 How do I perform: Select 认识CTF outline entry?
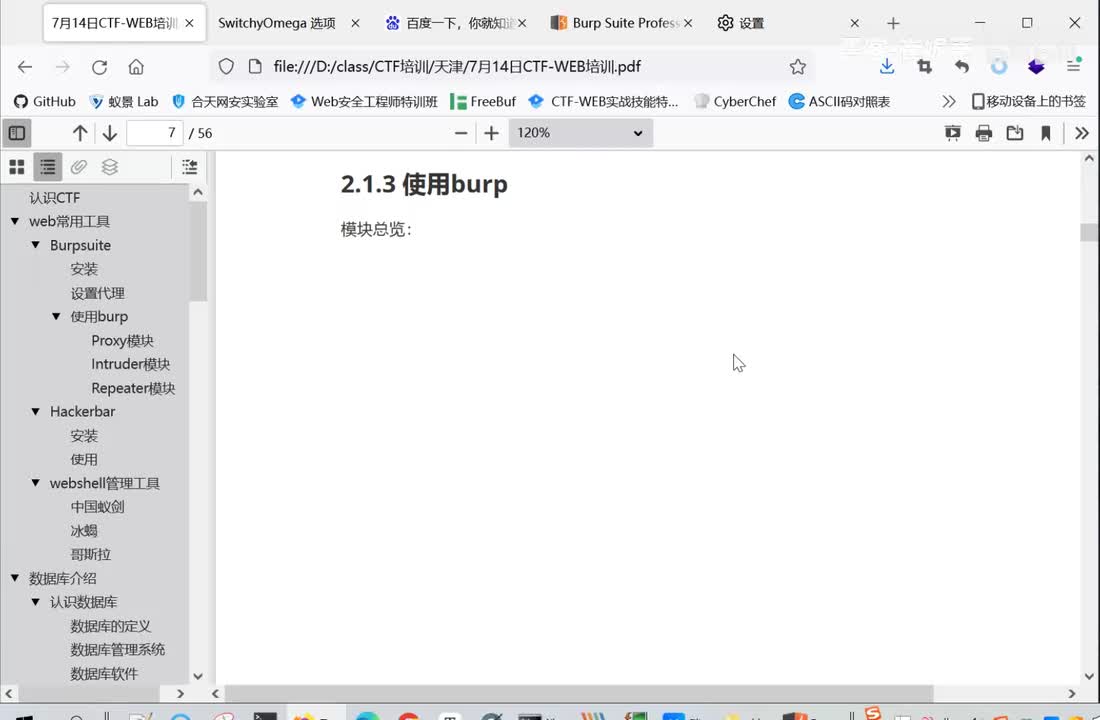click(x=54, y=198)
